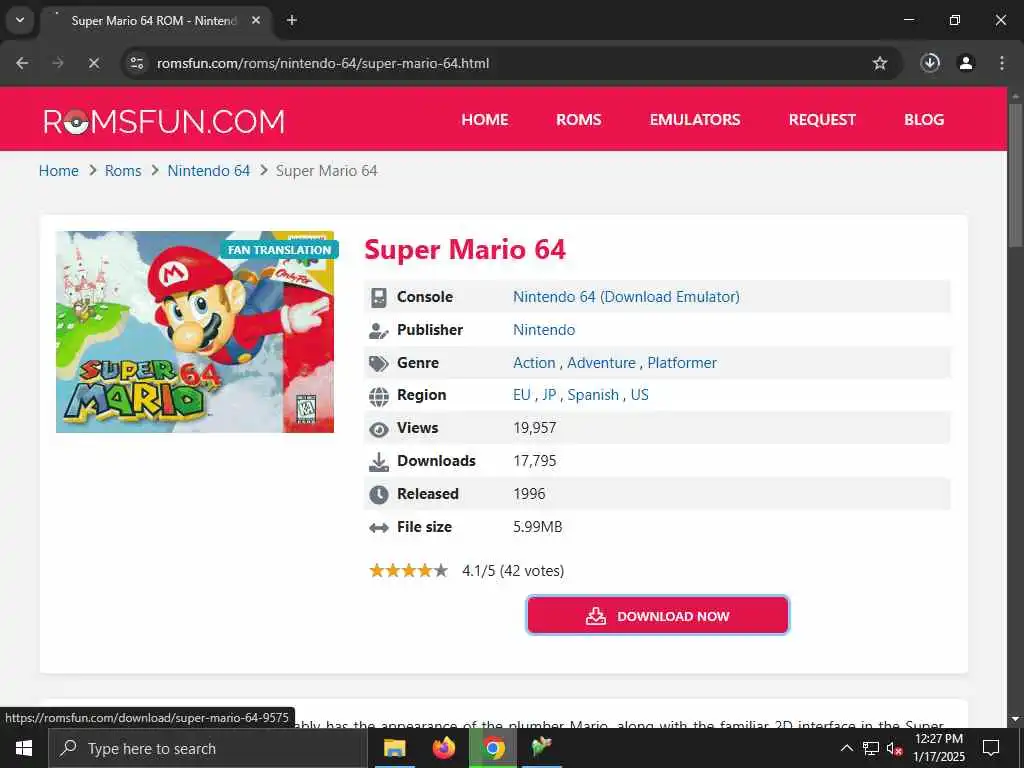Click the Views eye icon

click(x=379, y=429)
